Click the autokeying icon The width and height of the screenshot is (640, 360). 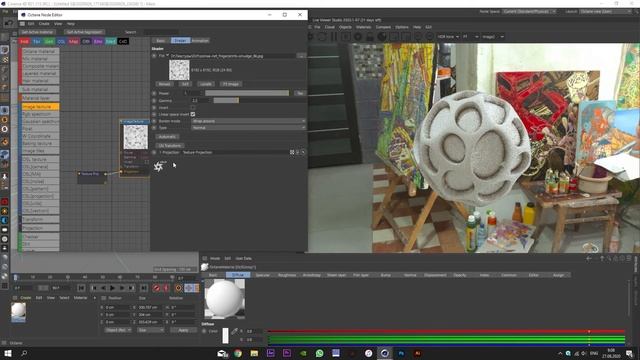pyautogui.click(x=166, y=288)
